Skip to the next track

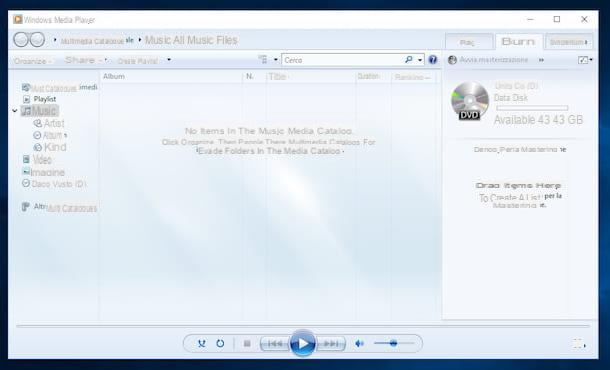(x=331, y=344)
